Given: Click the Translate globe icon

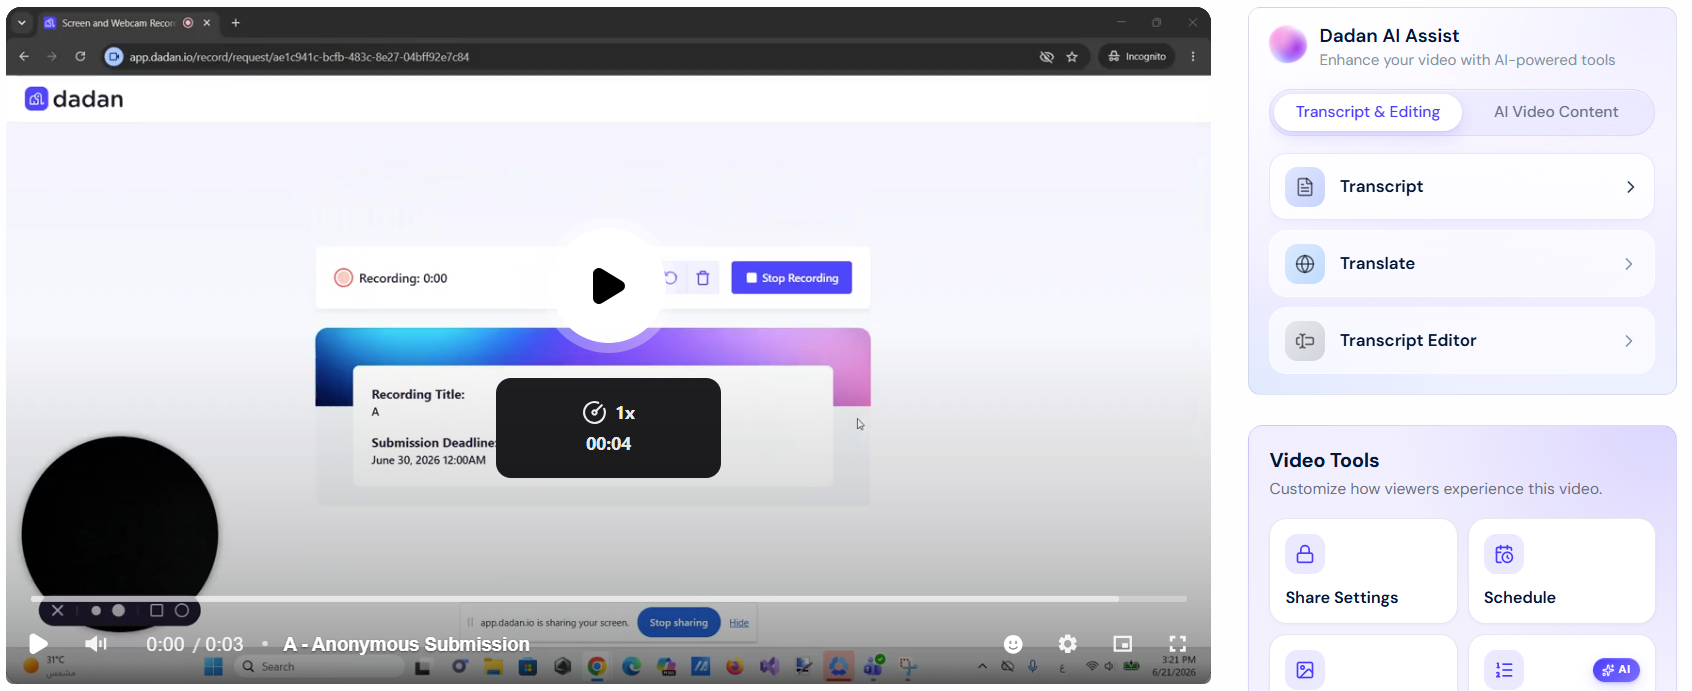Looking at the screenshot, I should (x=1305, y=264).
